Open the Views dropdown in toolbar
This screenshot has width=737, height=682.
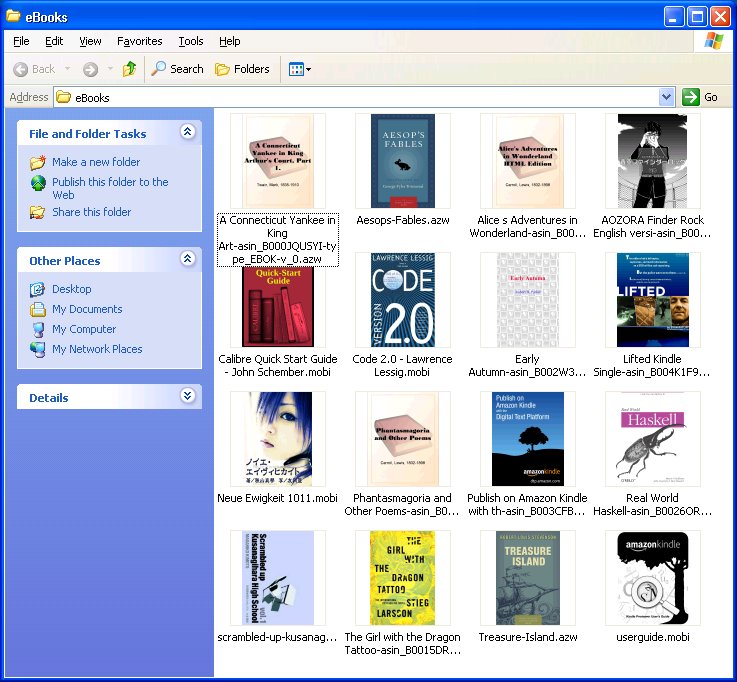299,69
